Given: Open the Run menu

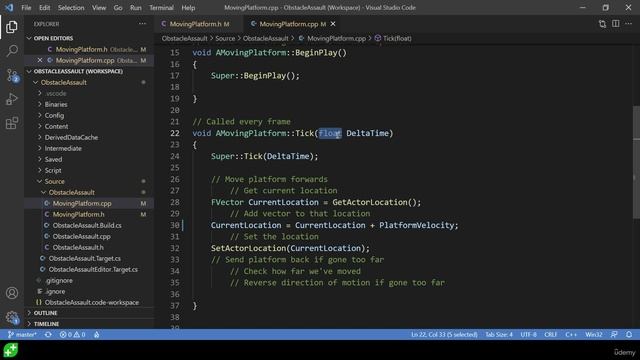Looking at the screenshot, I should point(136,8).
